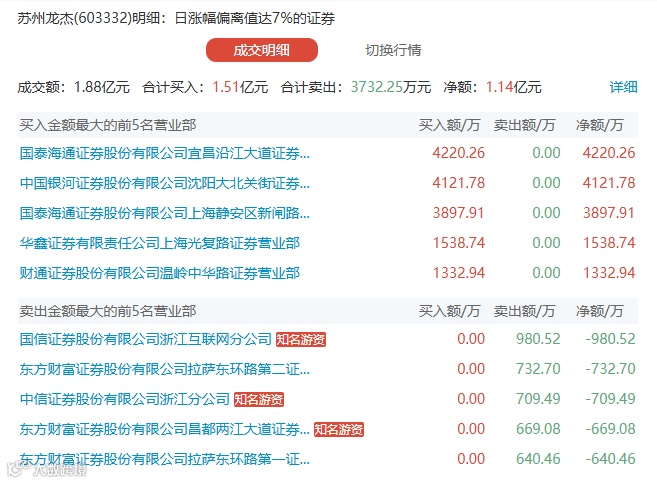Click net value -732.70
Viewport: 657px width, 483px height.
[x=610, y=369]
